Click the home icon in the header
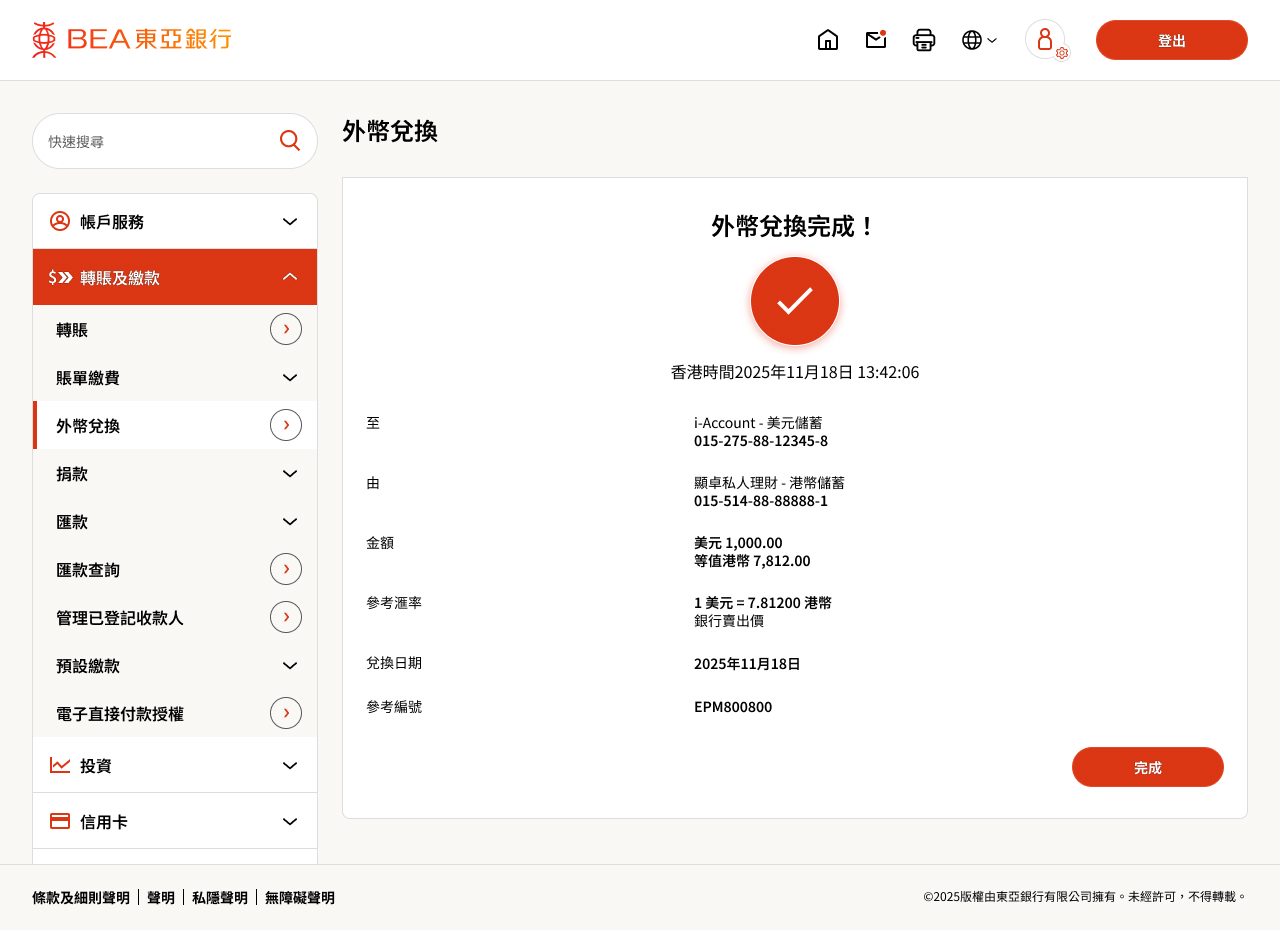The height and width of the screenshot is (930, 1280). (x=827, y=38)
